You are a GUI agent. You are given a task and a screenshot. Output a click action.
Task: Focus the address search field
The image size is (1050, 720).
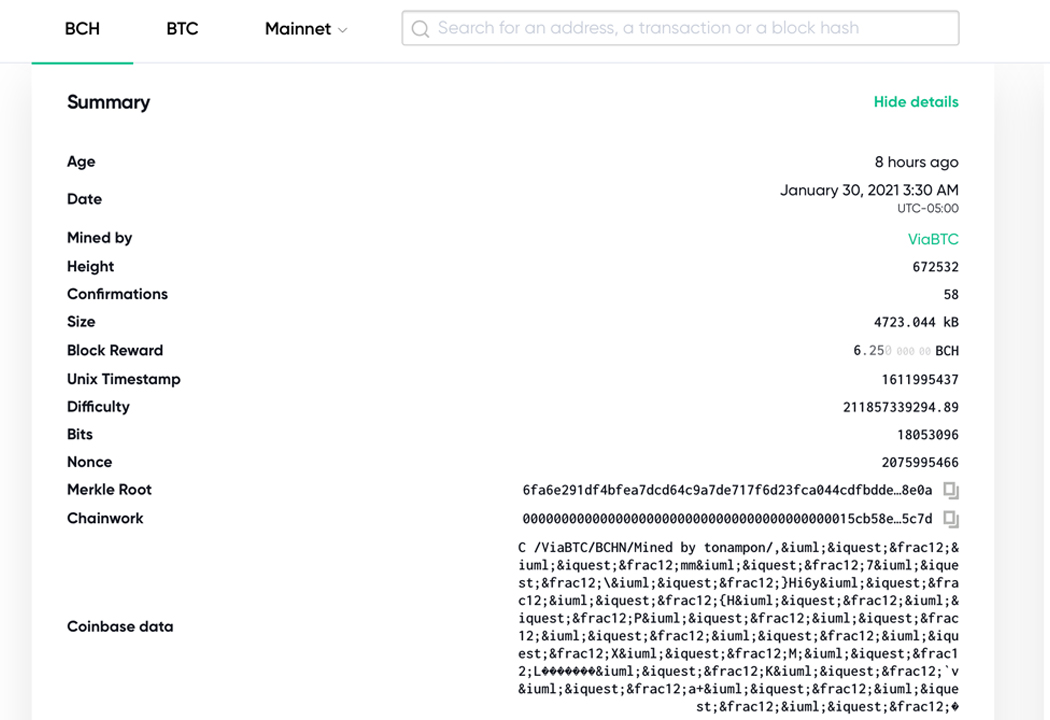(x=680, y=28)
